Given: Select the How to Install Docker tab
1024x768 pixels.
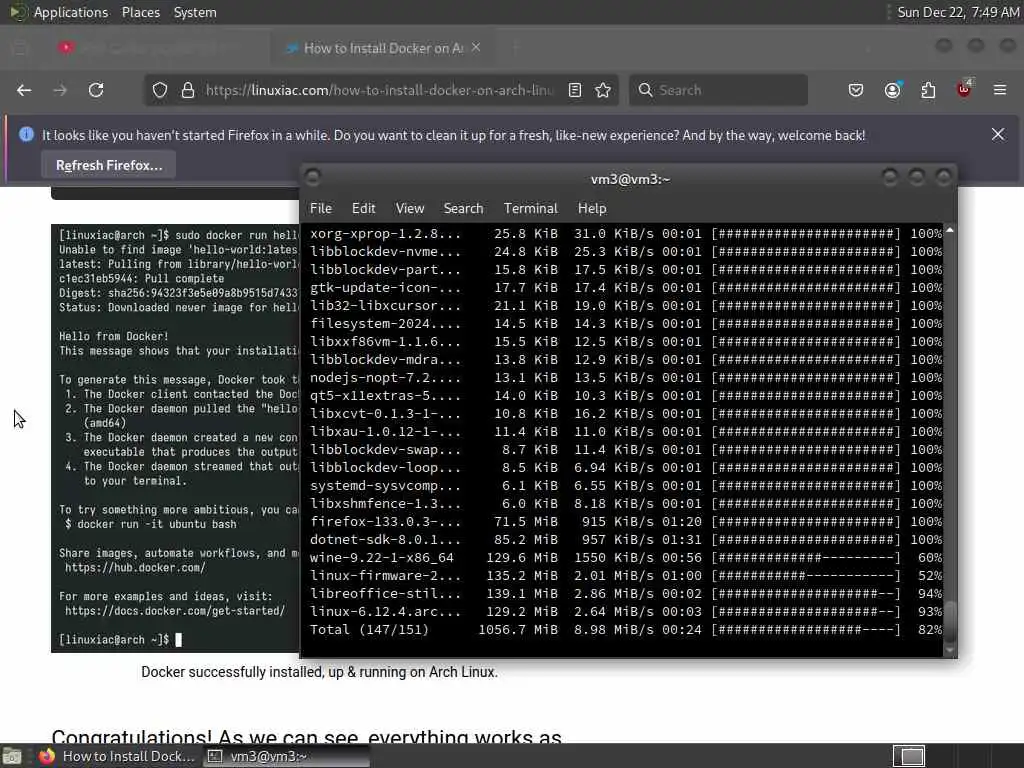Looking at the screenshot, I should pyautogui.click(x=382, y=48).
